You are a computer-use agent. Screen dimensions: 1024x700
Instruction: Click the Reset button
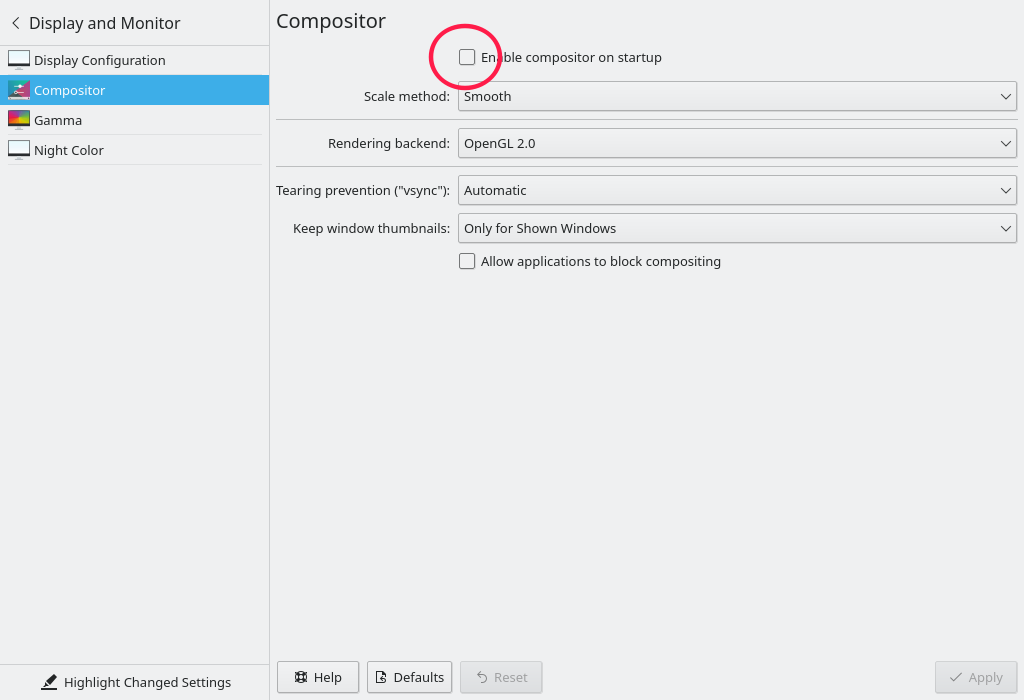coord(501,677)
